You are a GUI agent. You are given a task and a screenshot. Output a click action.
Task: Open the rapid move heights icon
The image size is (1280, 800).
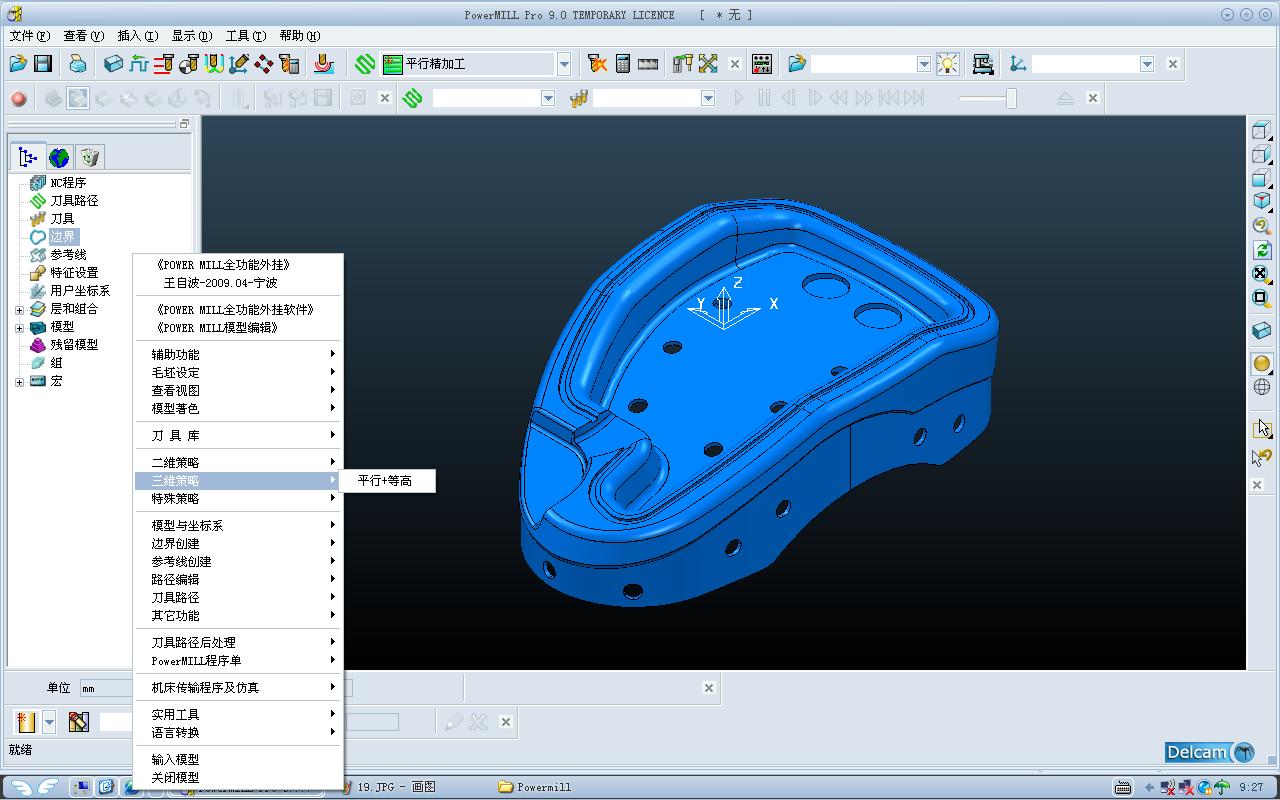click(x=139, y=64)
